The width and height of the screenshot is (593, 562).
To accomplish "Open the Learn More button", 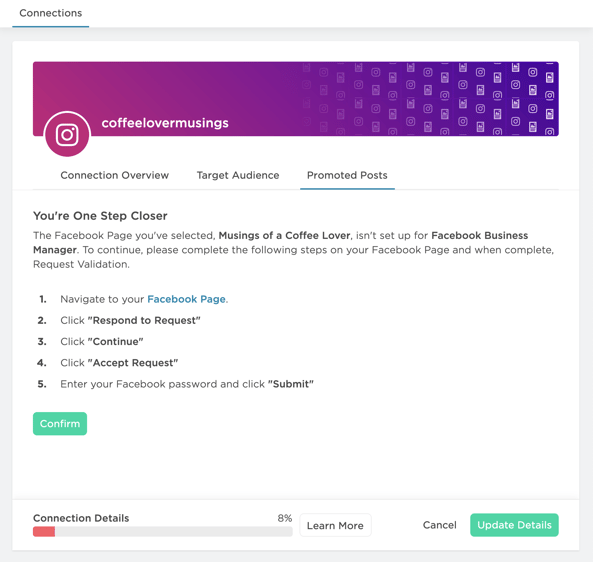I will (x=335, y=525).
